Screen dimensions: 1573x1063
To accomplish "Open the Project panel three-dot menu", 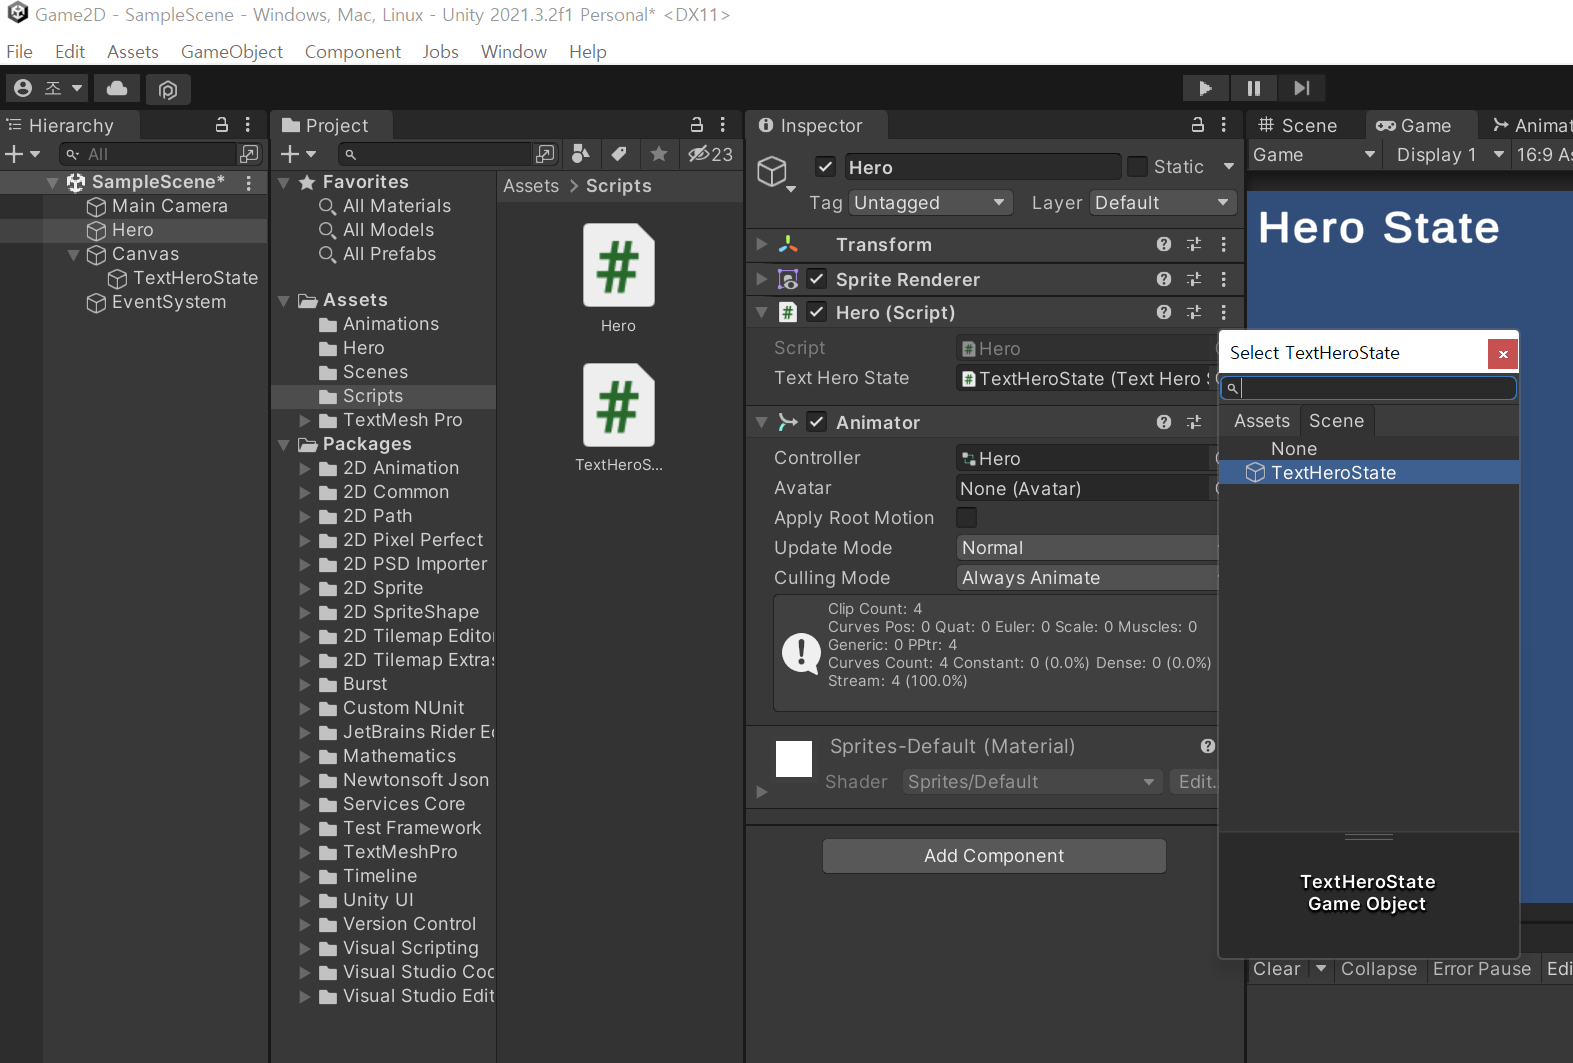I will pyautogui.click(x=723, y=125).
